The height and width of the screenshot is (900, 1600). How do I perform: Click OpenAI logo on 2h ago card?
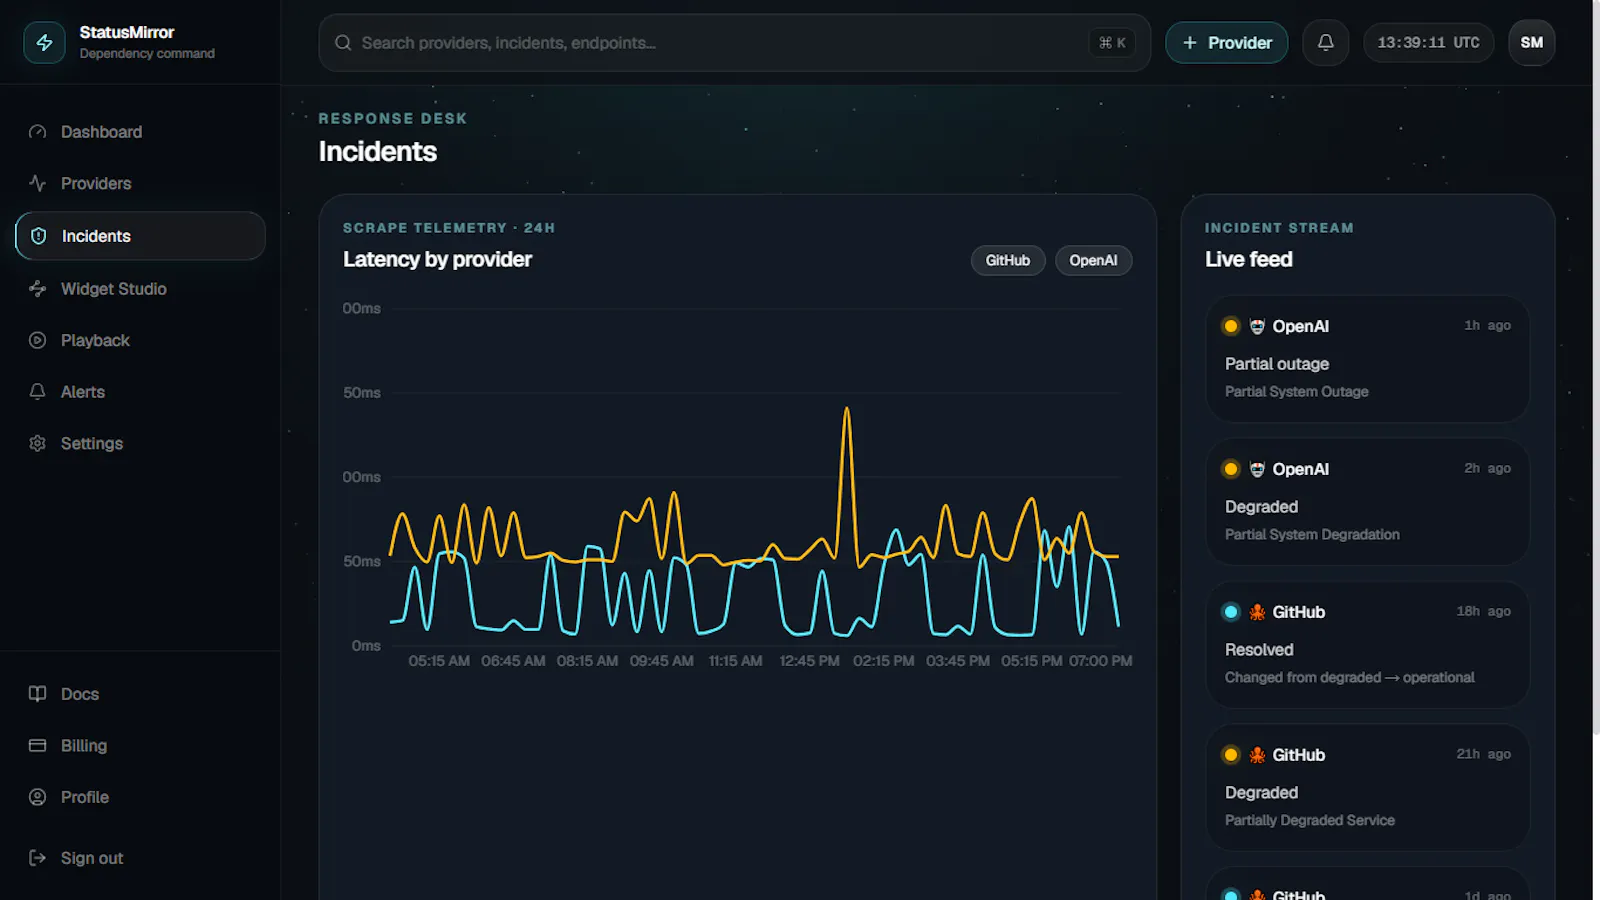tap(1257, 469)
